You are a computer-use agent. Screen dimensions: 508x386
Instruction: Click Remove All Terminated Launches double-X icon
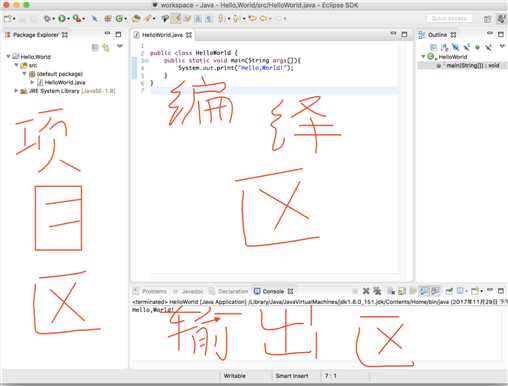click(377, 291)
